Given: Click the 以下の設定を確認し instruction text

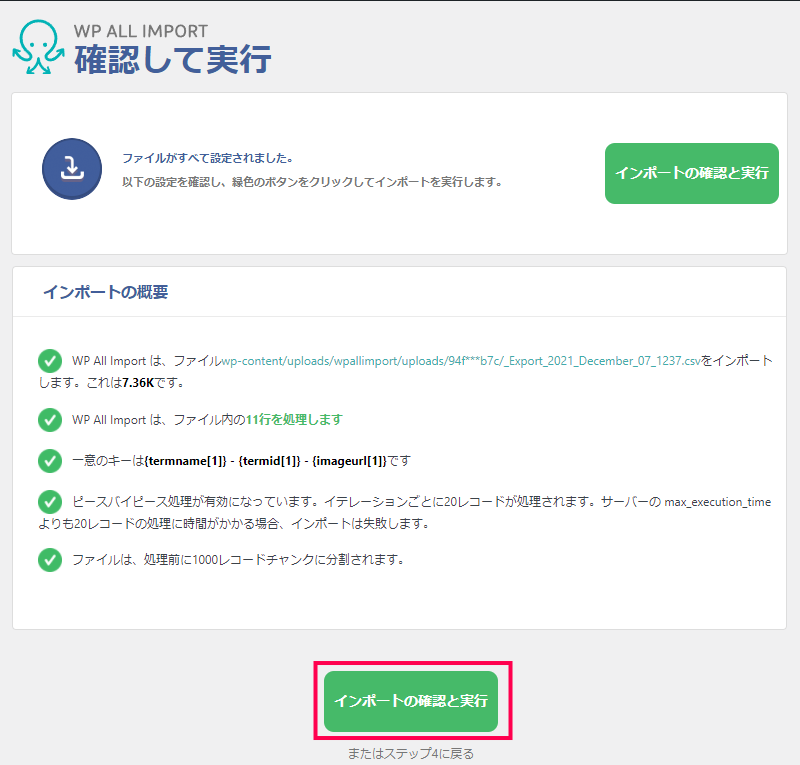Looking at the screenshot, I should (312, 182).
